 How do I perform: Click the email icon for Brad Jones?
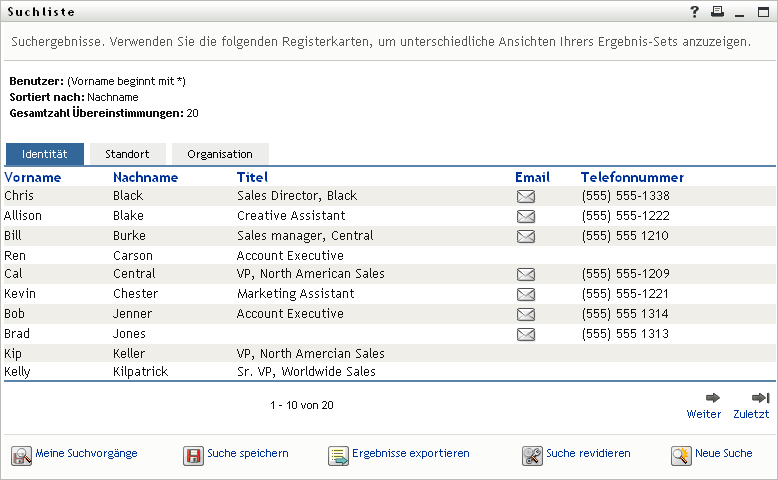[x=525, y=334]
